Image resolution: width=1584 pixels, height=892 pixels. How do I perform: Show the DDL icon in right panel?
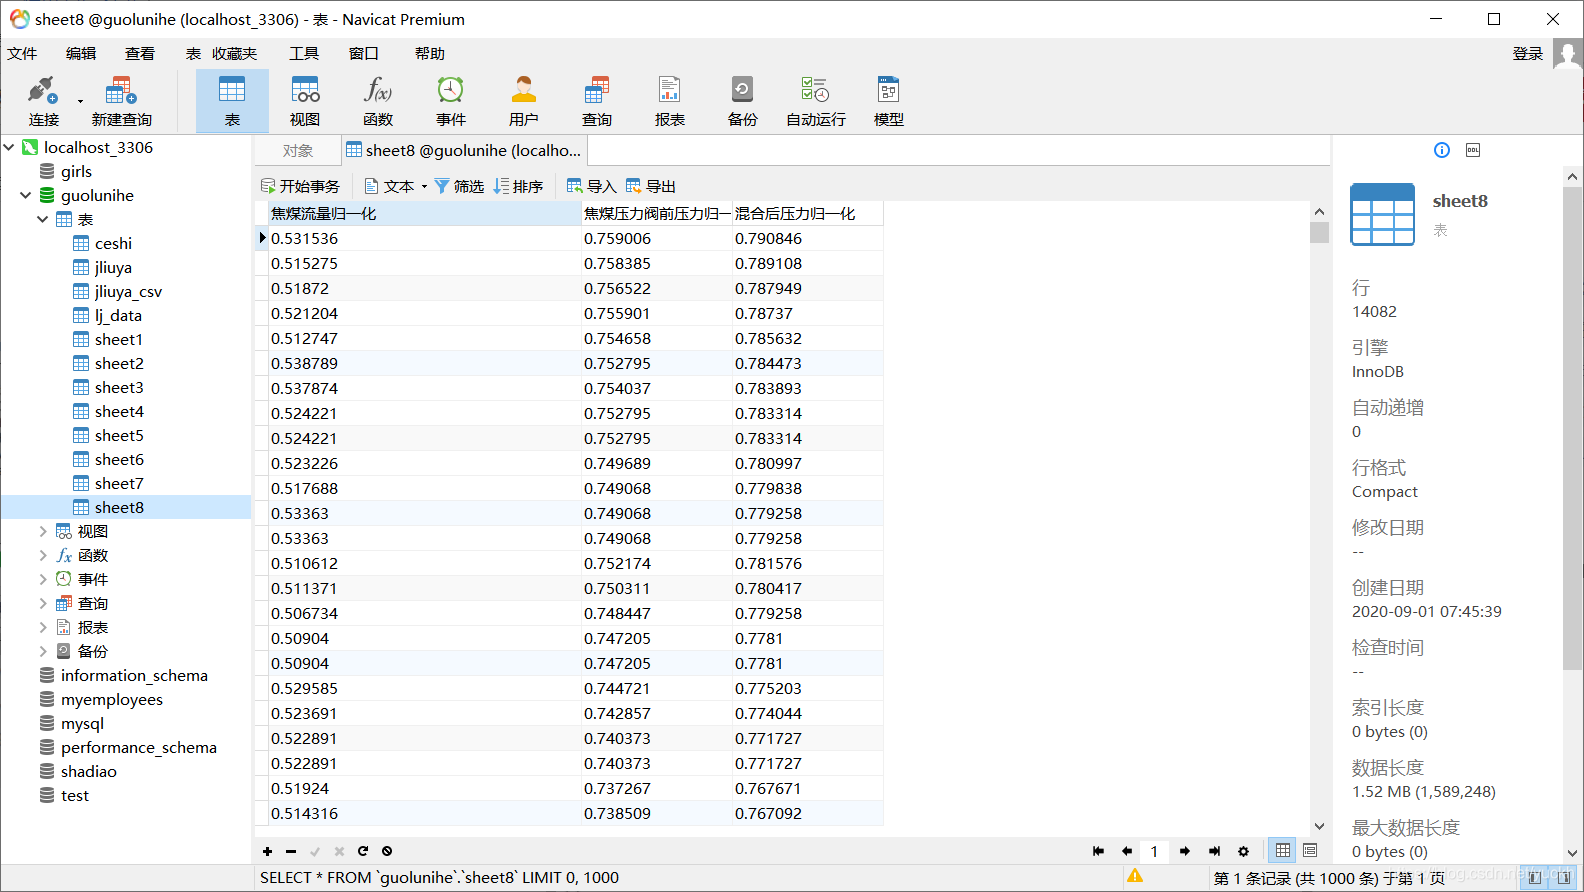coord(1473,150)
